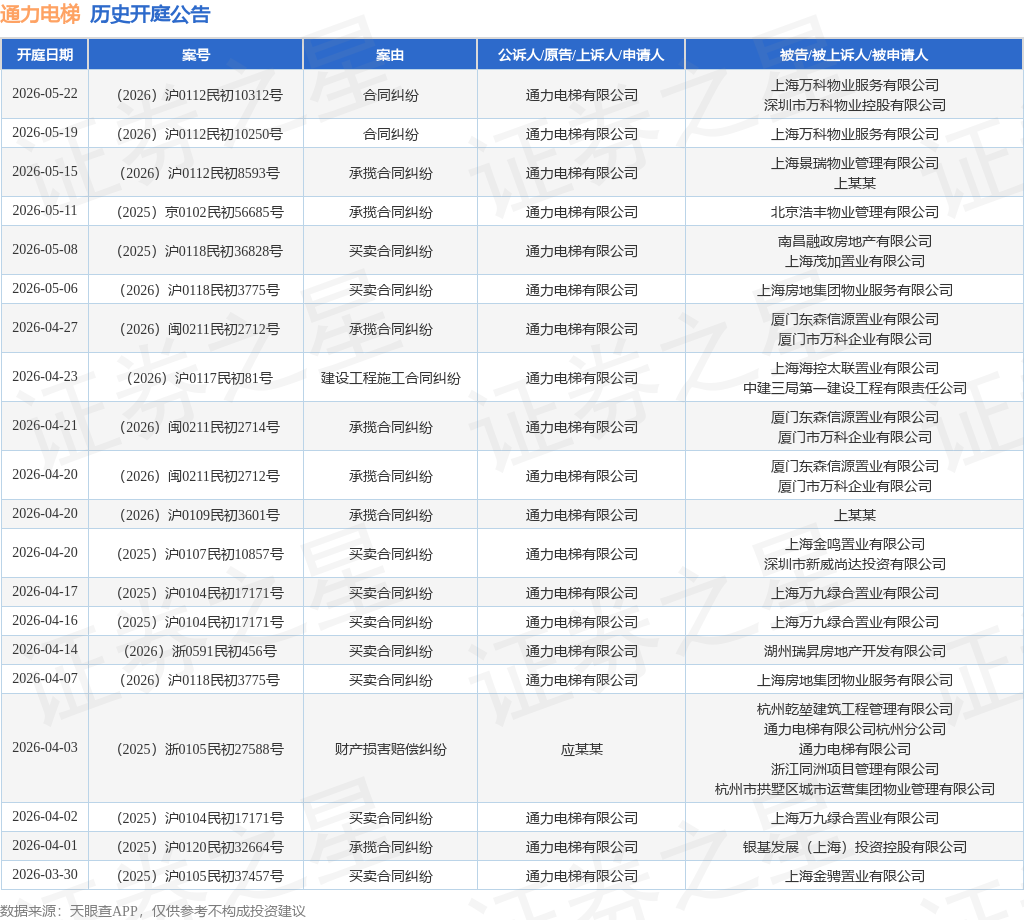Click the date 2026-03-30 cell
Image resolution: width=1024 pixels, height=920 pixels.
[44, 874]
